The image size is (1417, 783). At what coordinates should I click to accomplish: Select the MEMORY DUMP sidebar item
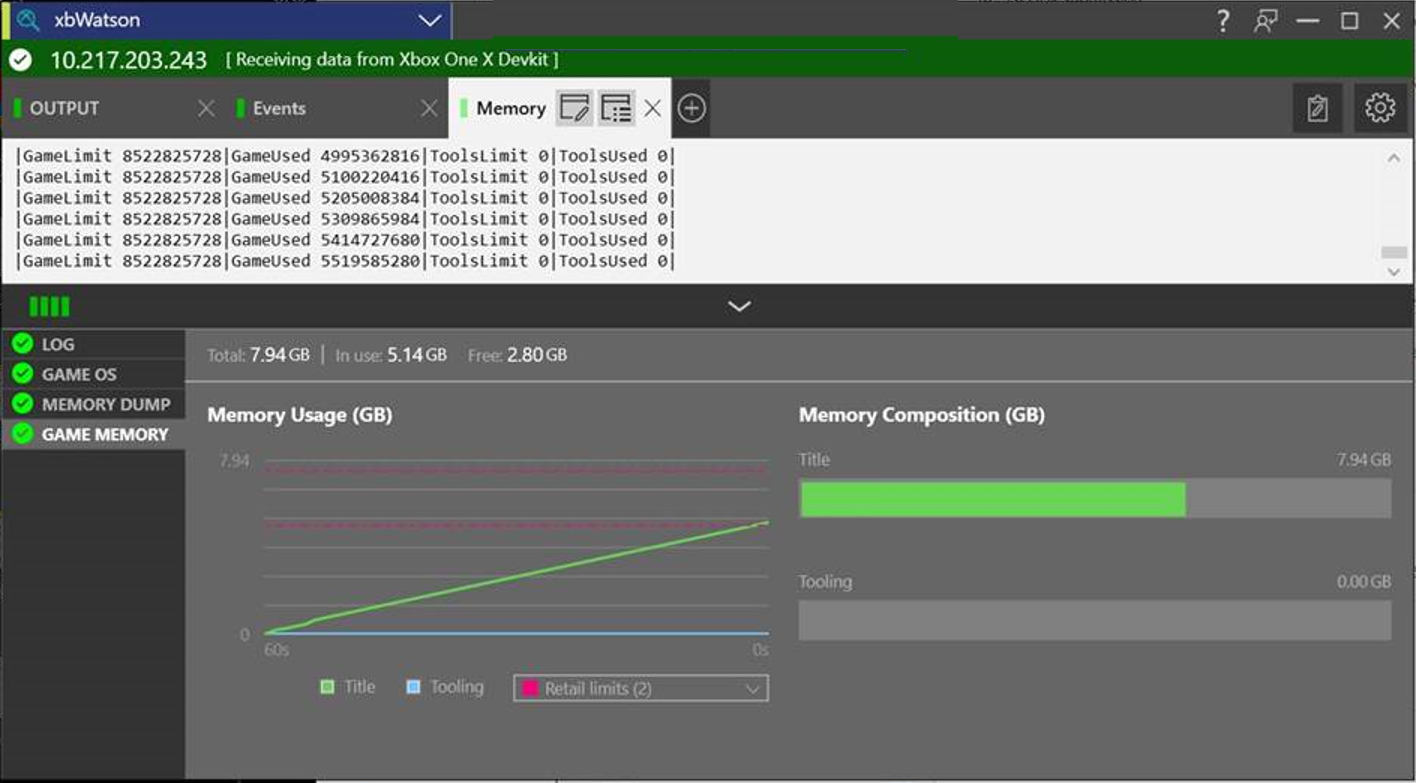pyautogui.click(x=93, y=404)
